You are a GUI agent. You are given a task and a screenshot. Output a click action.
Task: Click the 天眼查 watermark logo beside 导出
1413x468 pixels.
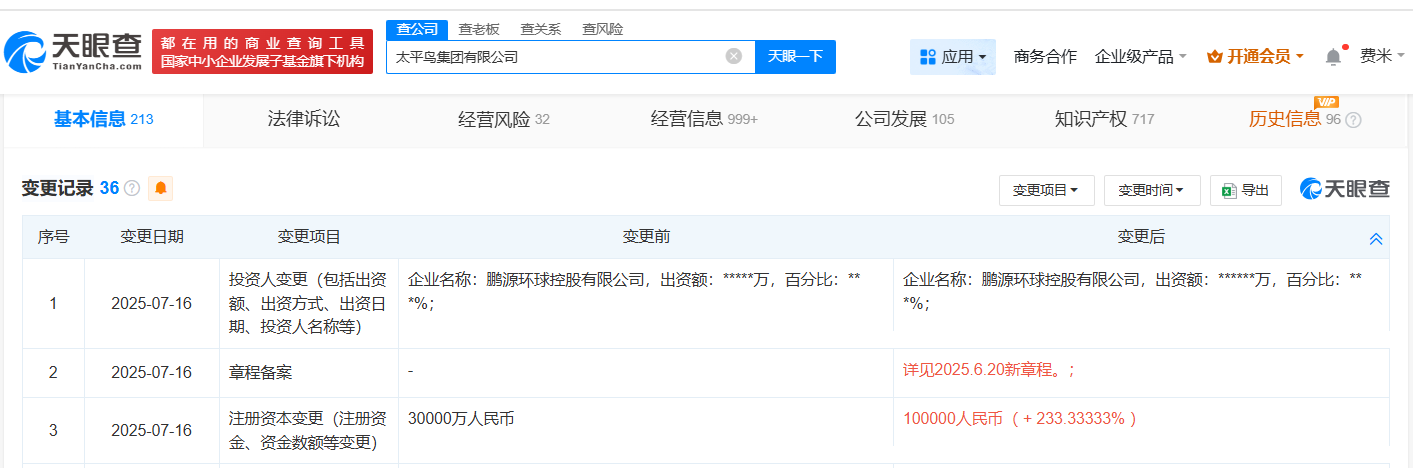(x=1344, y=189)
